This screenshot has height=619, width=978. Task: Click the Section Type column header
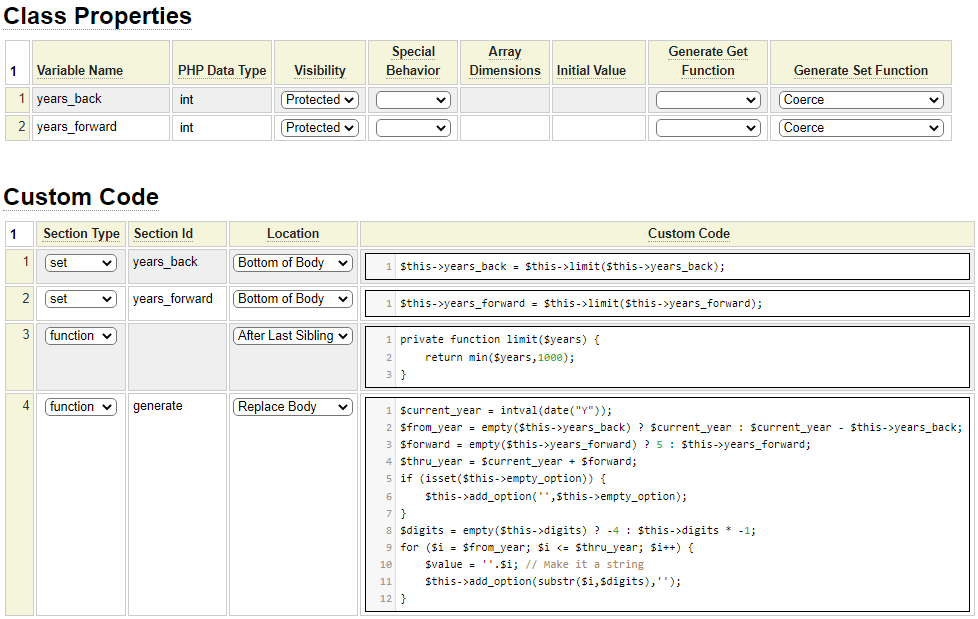81,234
